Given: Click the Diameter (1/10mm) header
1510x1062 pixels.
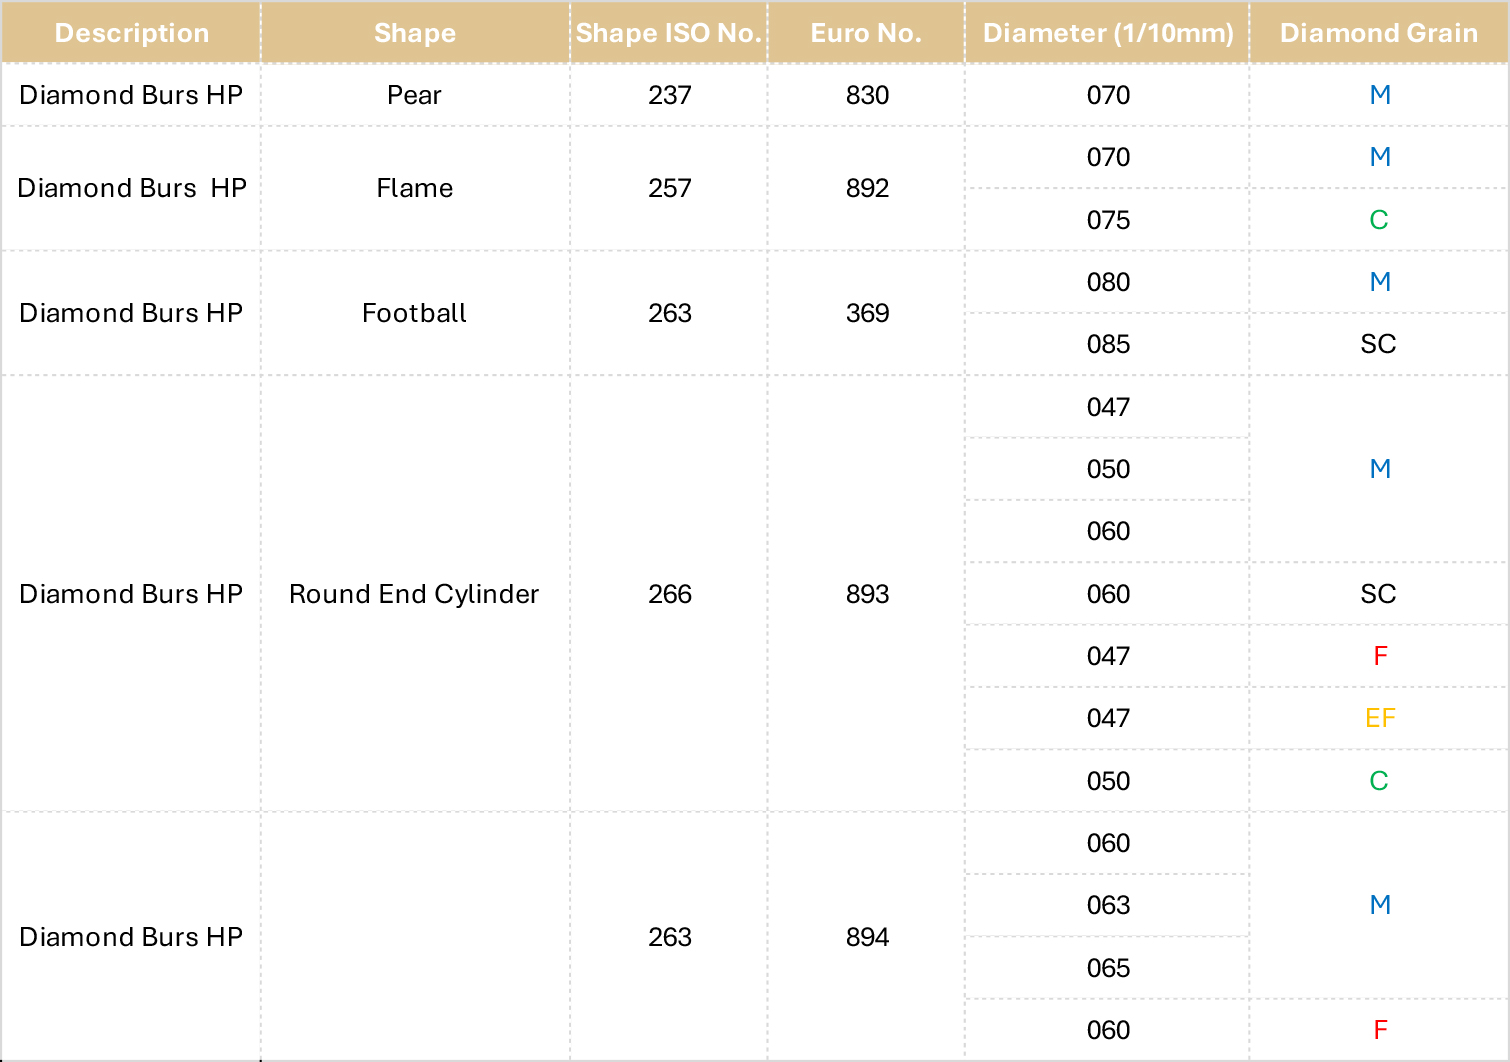Looking at the screenshot, I should (1108, 33).
